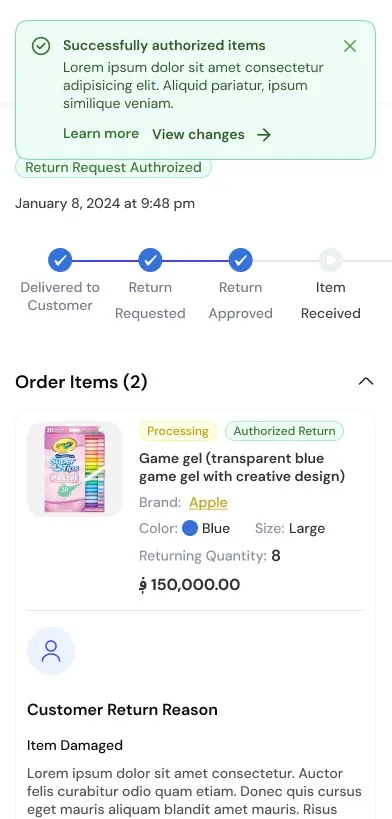Click the pending Item Received step circle
Screen dimensions: 392x819
tap(331, 260)
